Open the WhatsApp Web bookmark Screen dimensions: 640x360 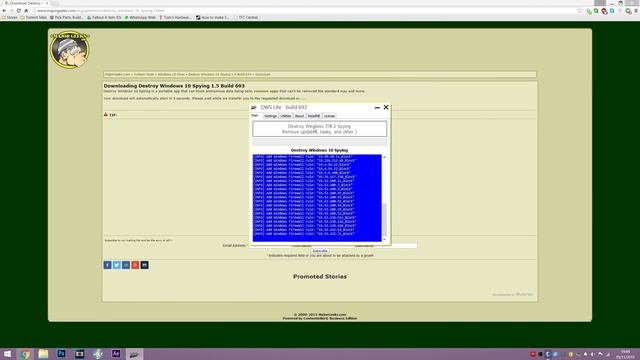pyautogui.click(x=140, y=18)
